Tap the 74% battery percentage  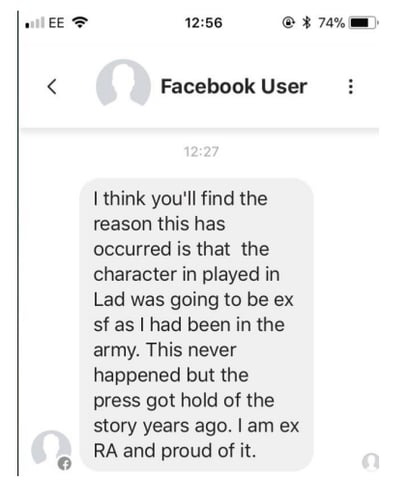point(331,23)
